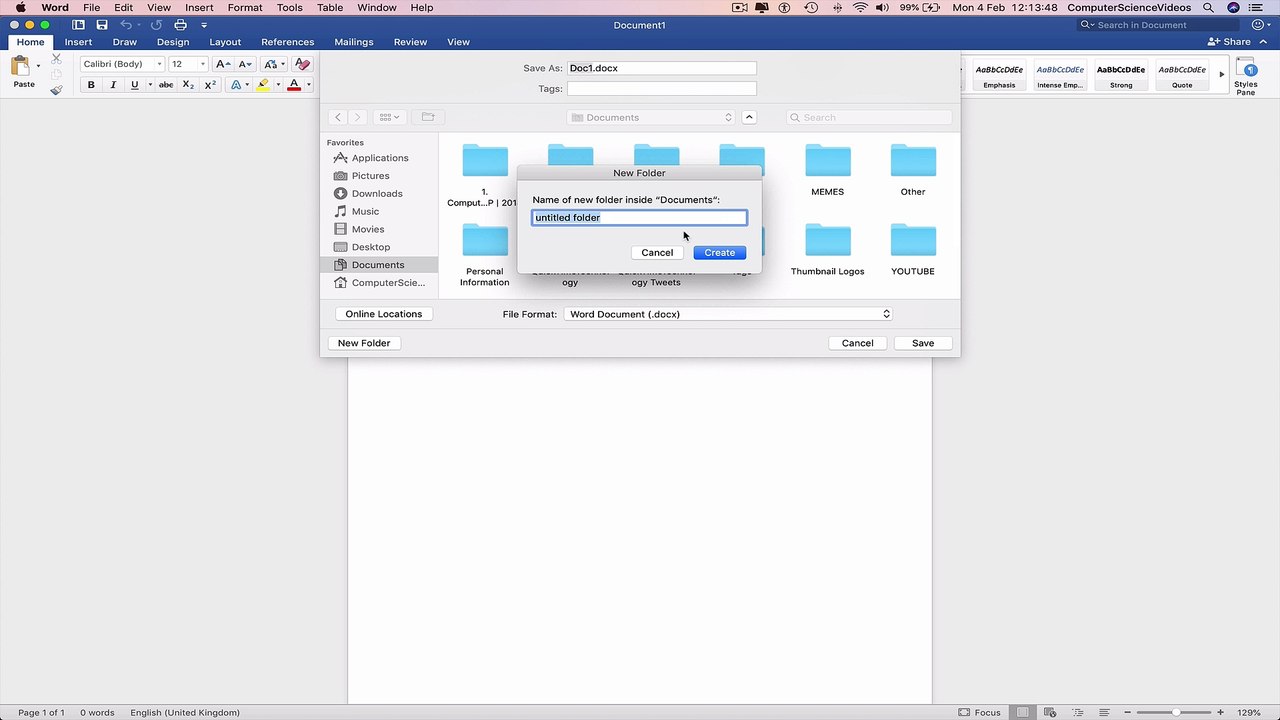
Task: Toggle Underline formatting
Action: click(134, 85)
